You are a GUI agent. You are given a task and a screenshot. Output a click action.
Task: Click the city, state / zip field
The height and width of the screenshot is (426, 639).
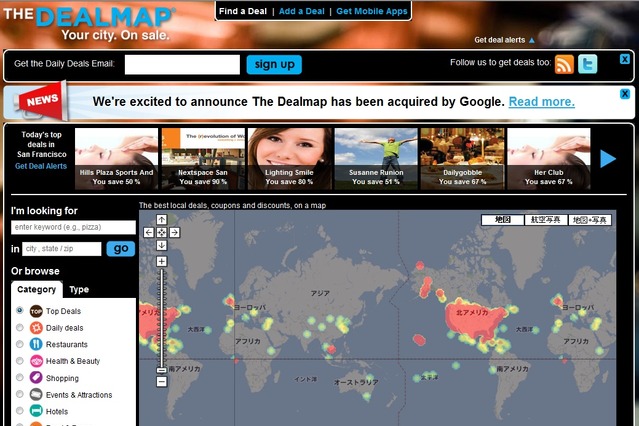pos(62,249)
